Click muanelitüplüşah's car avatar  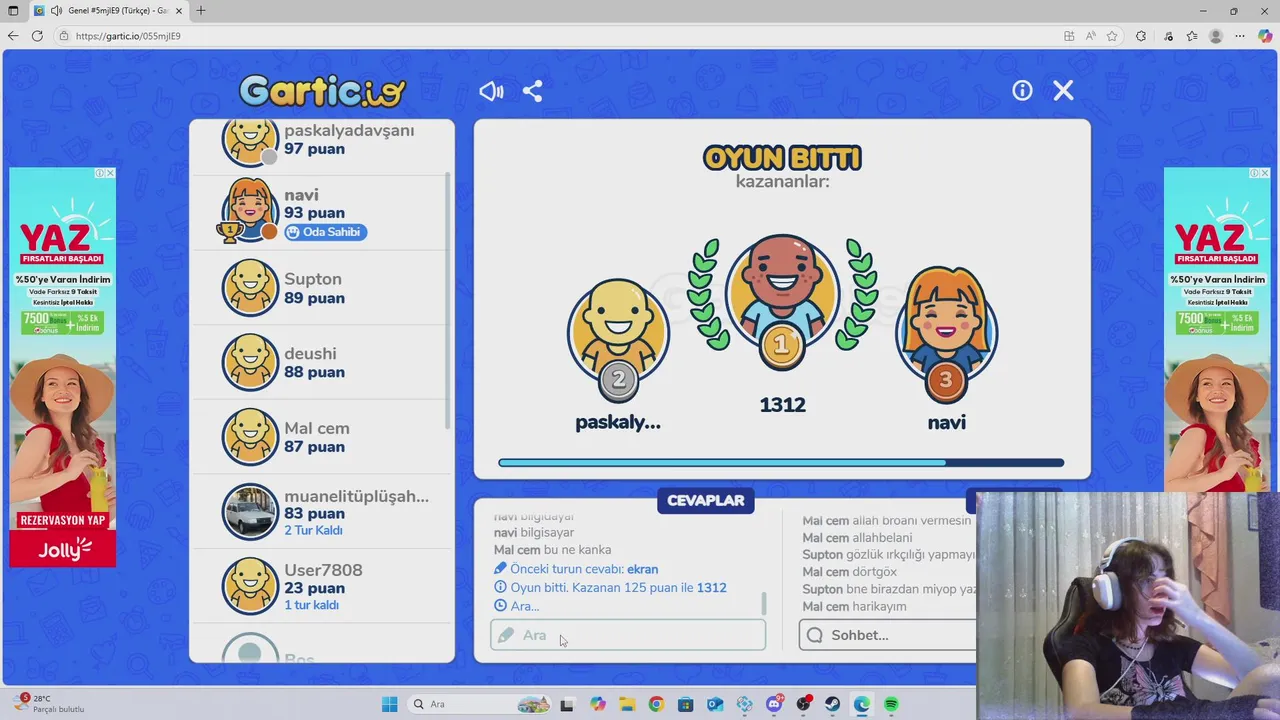coord(250,512)
